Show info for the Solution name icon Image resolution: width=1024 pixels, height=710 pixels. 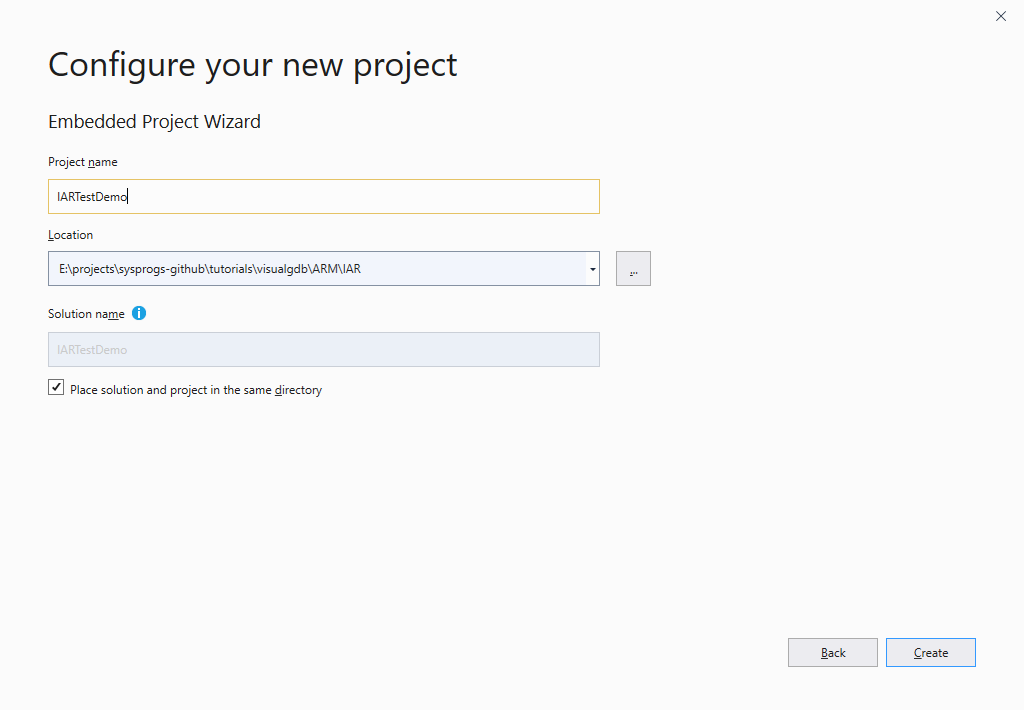coord(139,314)
